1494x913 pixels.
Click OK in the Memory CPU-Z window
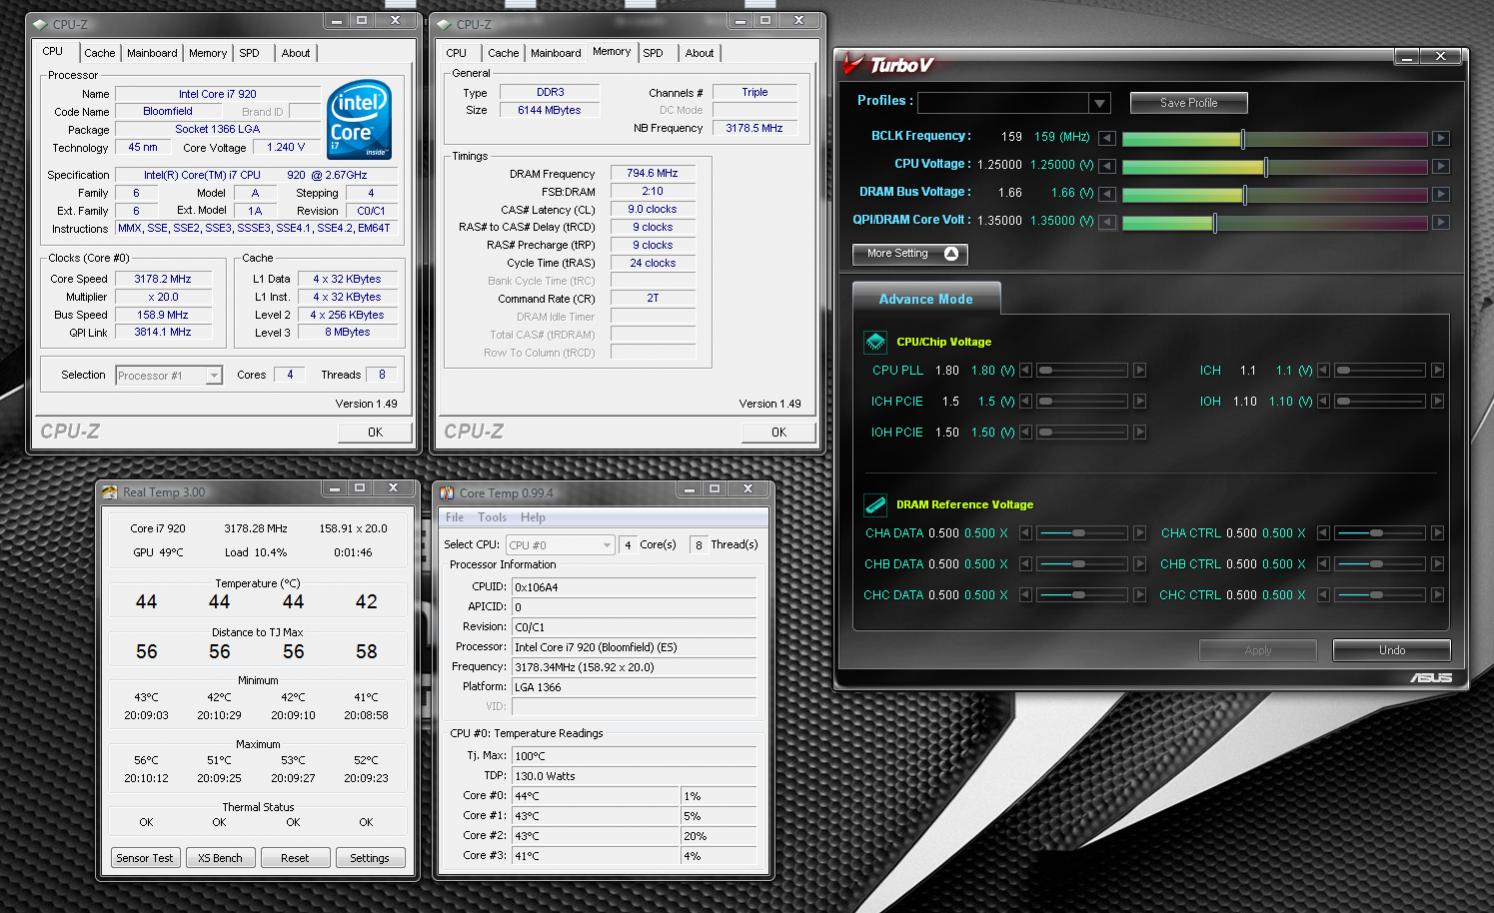click(x=779, y=432)
